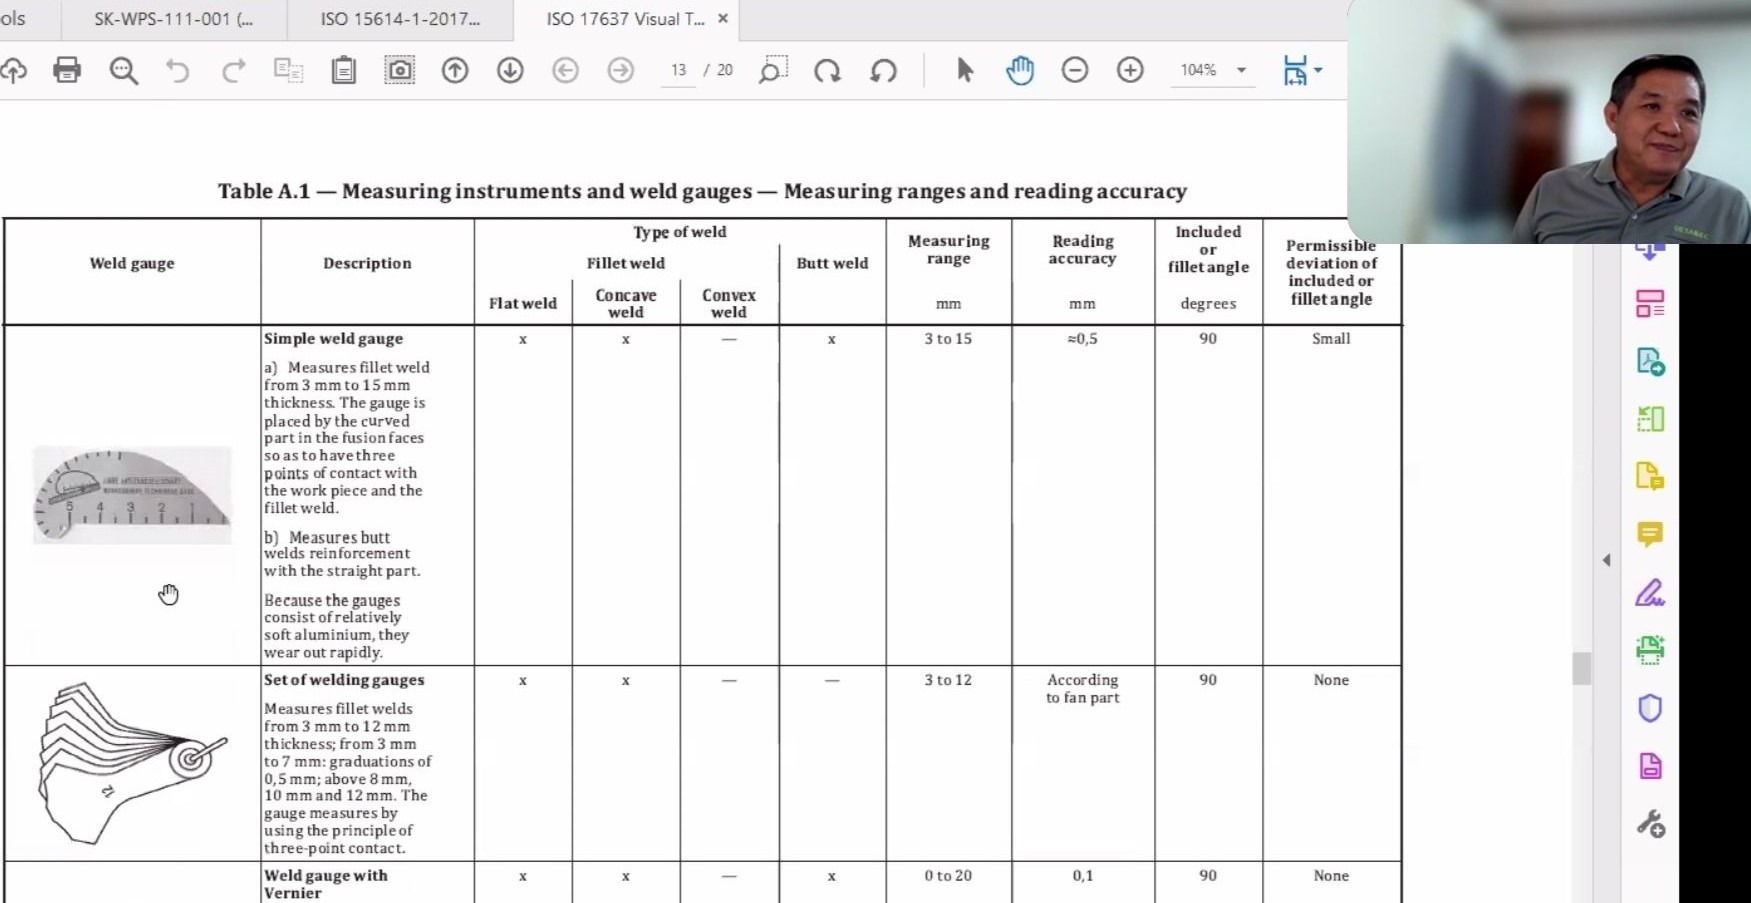Click the Print file icon
Image resolution: width=1751 pixels, height=903 pixels.
67,70
